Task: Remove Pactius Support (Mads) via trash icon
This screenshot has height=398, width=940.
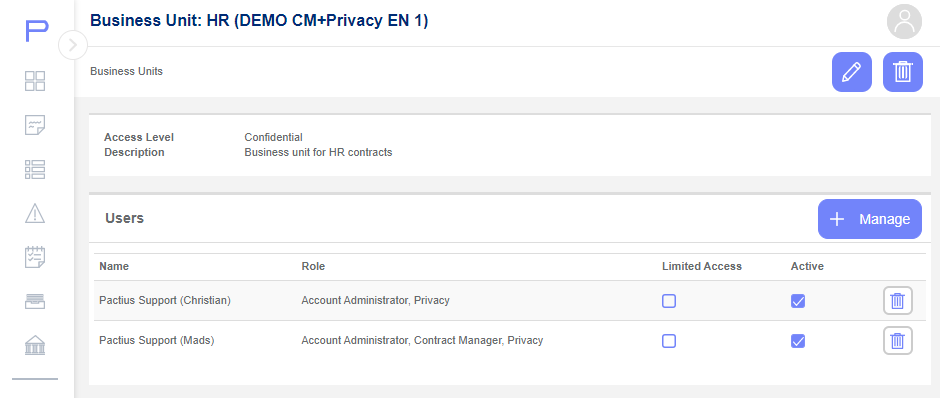Action: point(897,341)
